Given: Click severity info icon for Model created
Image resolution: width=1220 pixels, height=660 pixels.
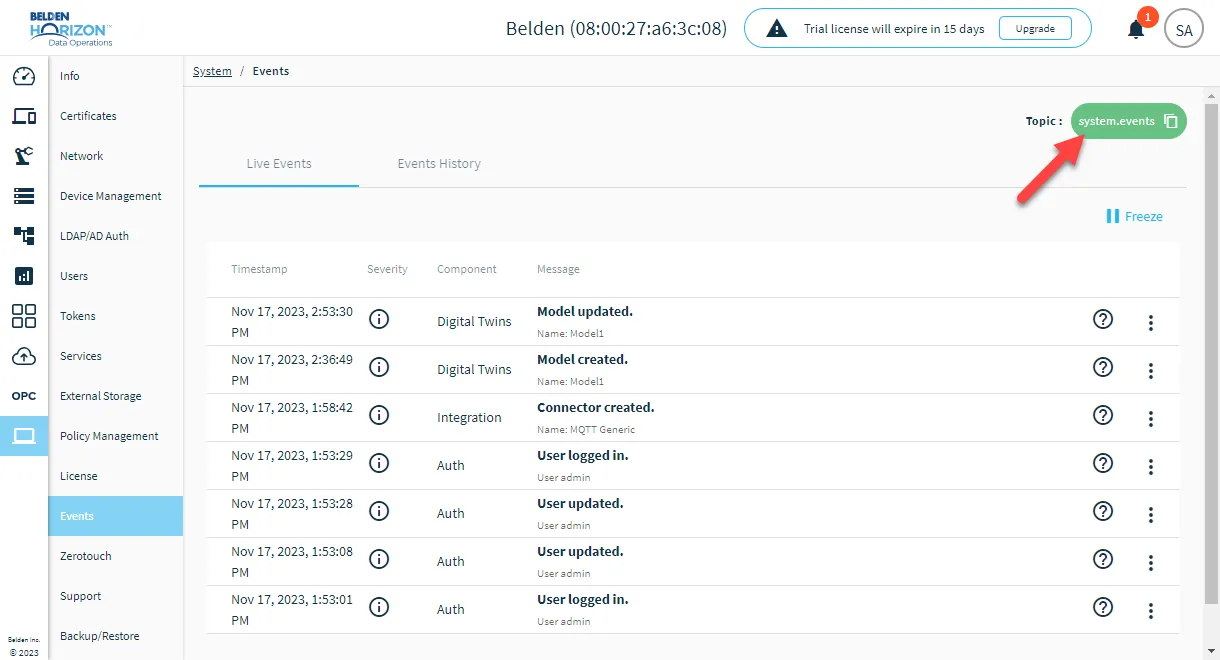Looking at the screenshot, I should coord(379,367).
